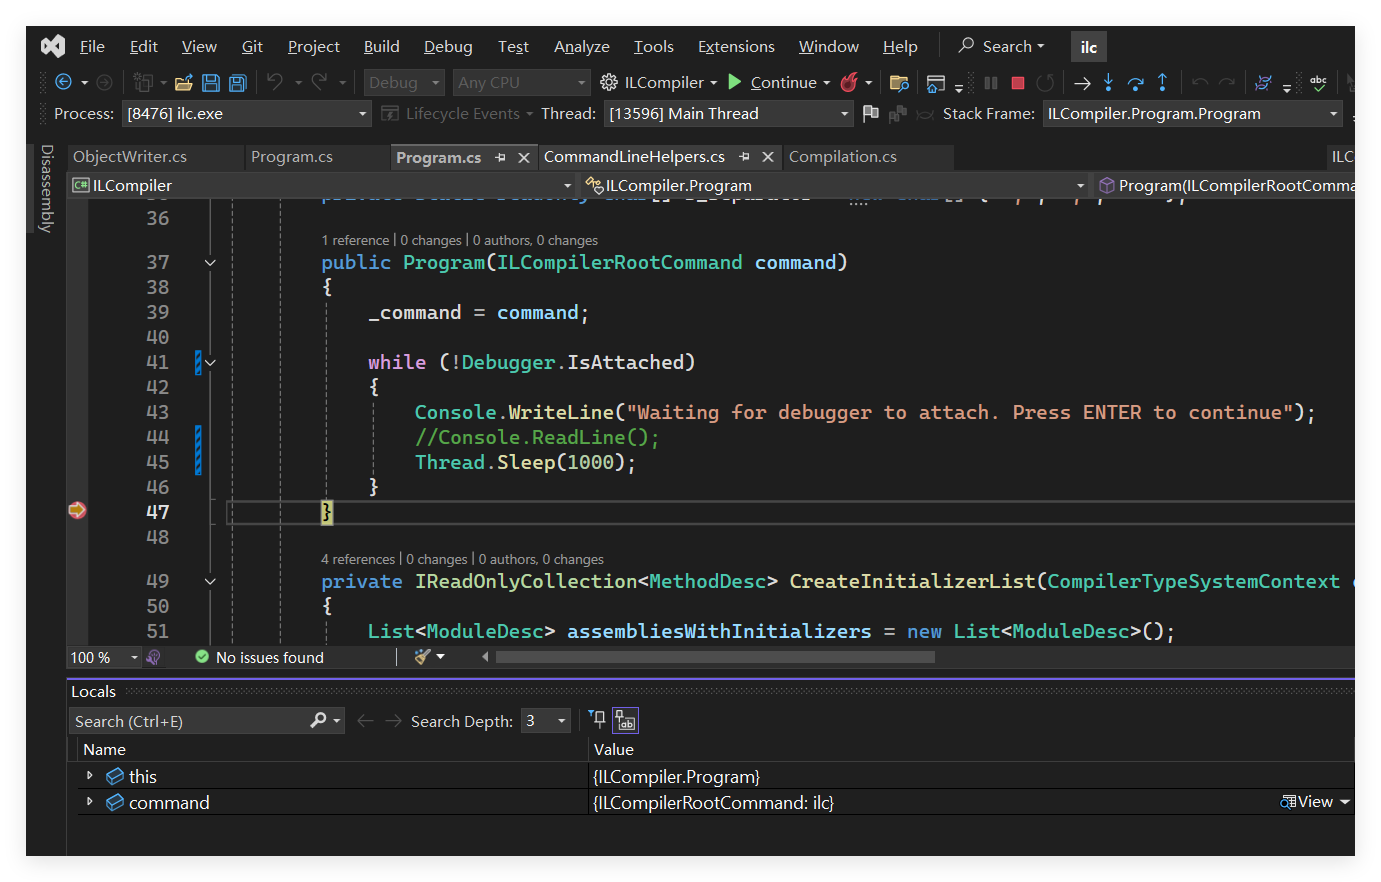Collapse the while block at line 41
This screenshot has width=1381, height=882.
(210, 362)
